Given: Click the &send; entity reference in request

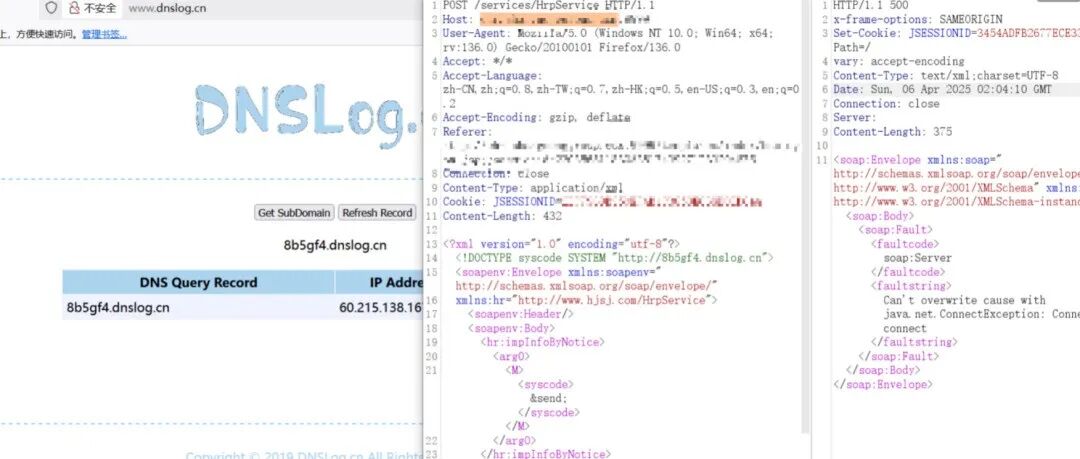Looking at the screenshot, I should click(548, 398).
